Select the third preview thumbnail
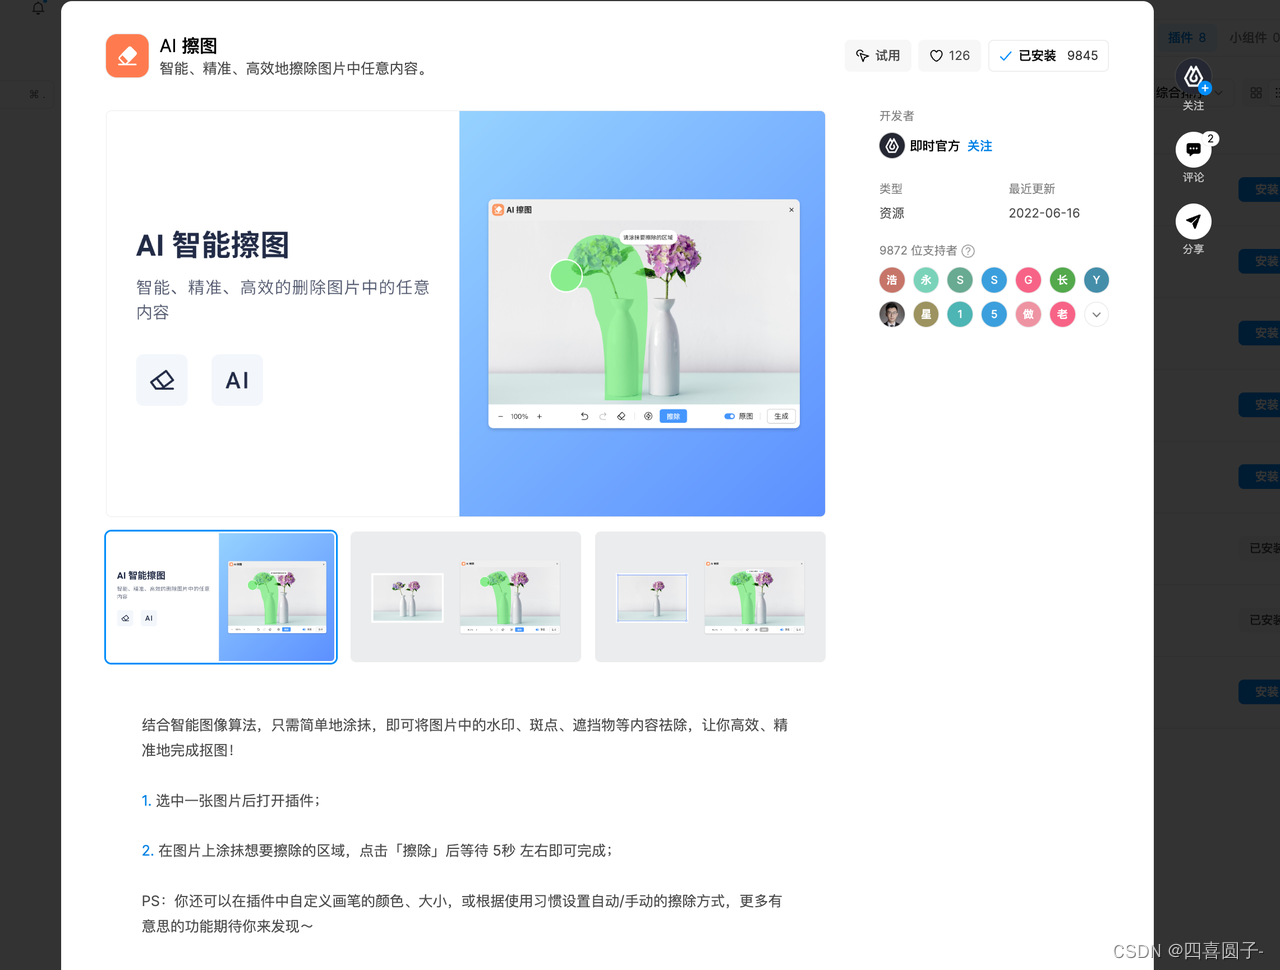 710,597
